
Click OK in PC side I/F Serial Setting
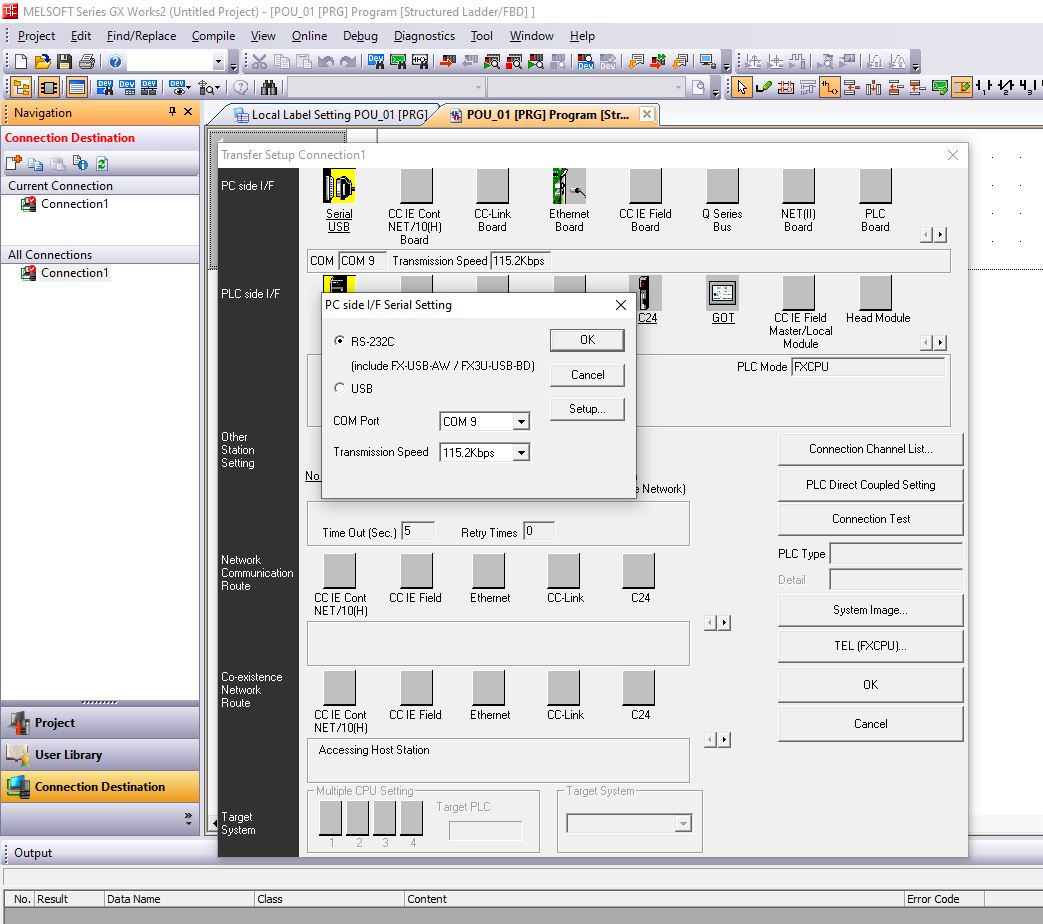tap(587, 339)
